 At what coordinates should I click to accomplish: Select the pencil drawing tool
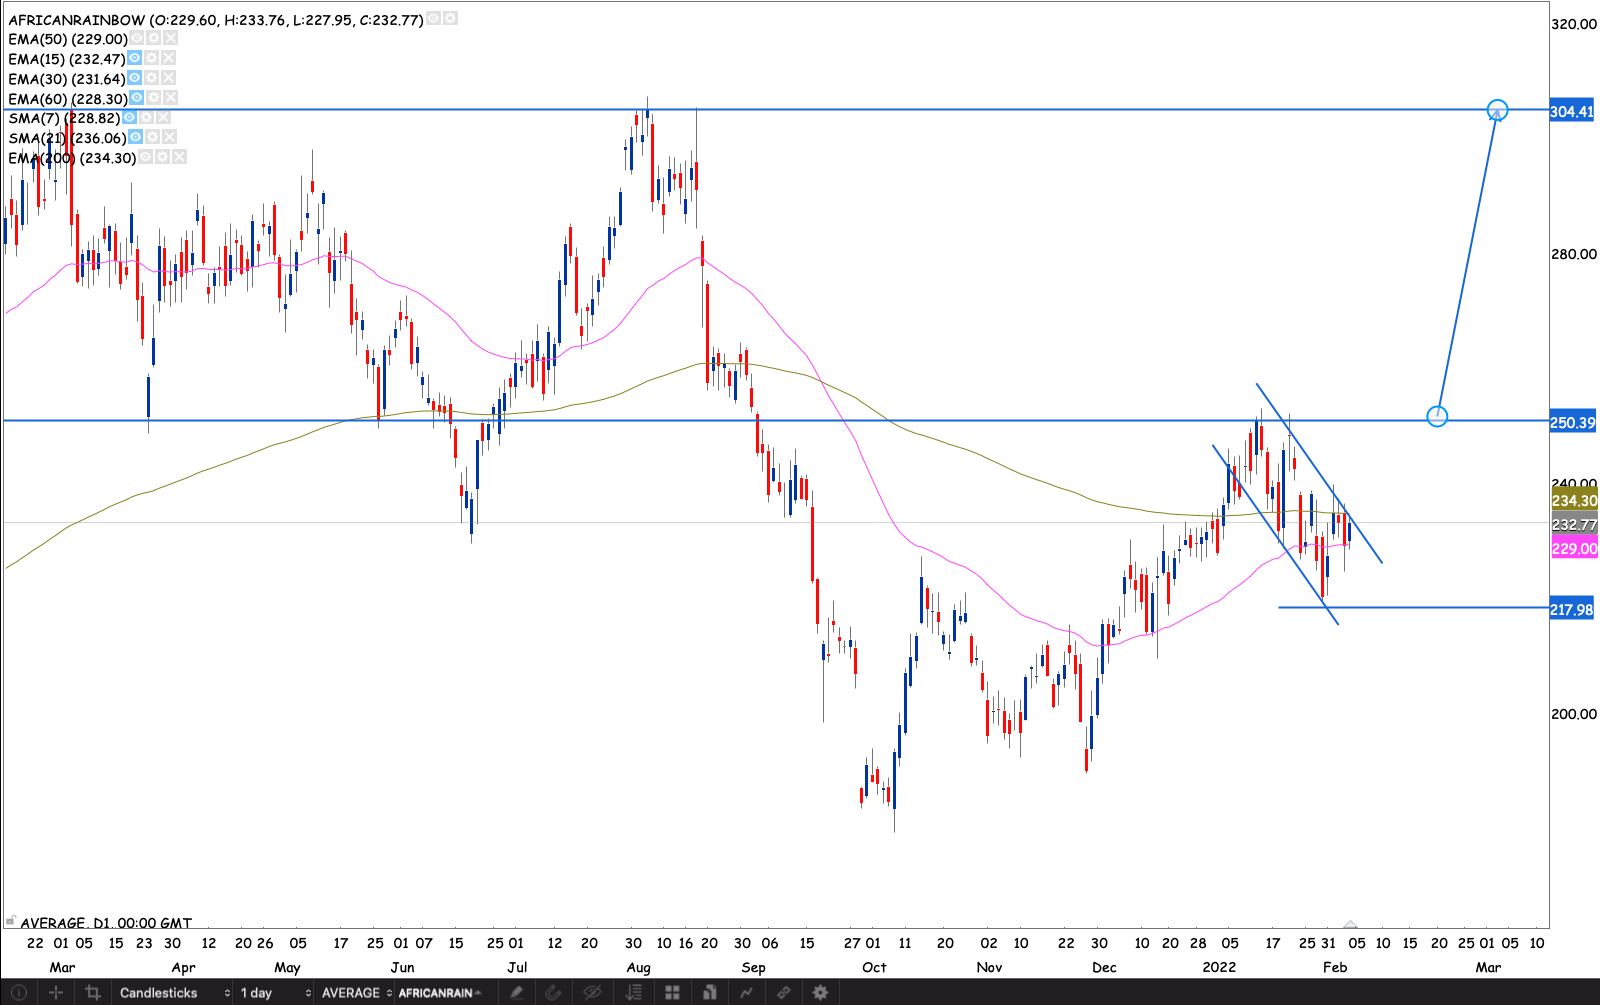point(517,992)
